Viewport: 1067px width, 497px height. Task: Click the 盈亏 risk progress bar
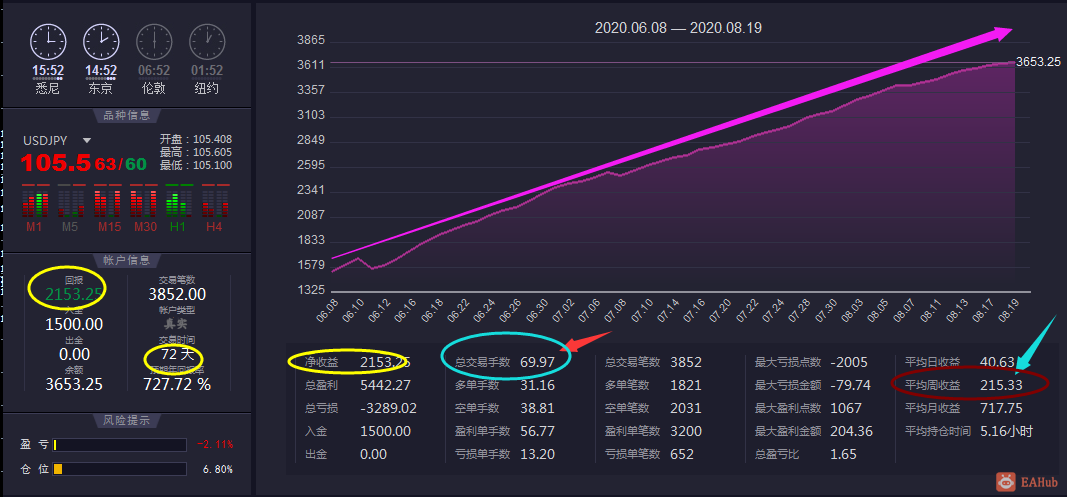click(120, 445)
